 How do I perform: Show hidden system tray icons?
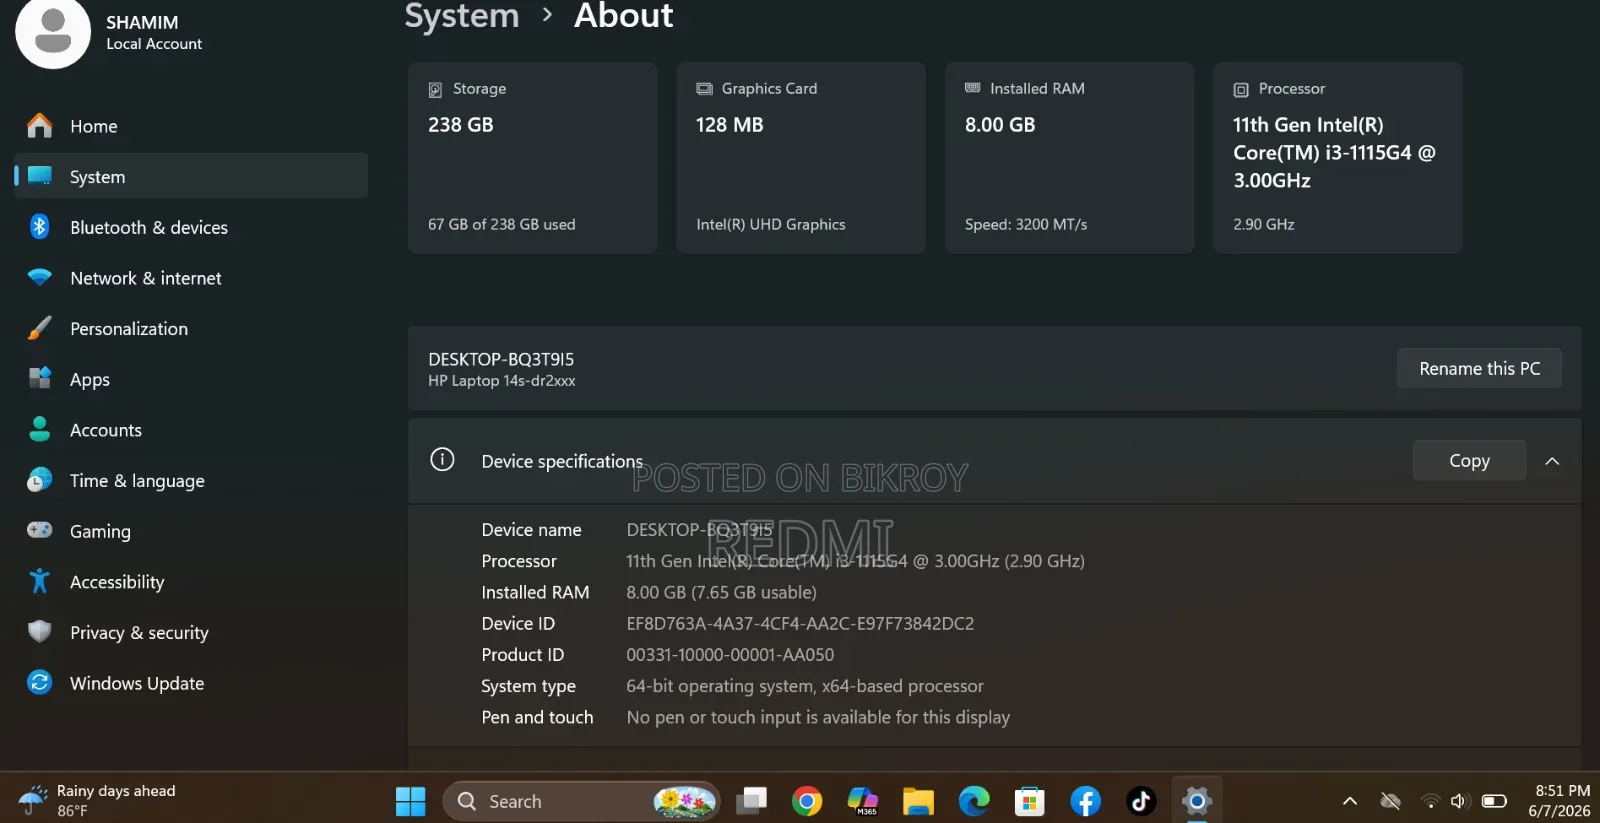(x=1349, y=801)
